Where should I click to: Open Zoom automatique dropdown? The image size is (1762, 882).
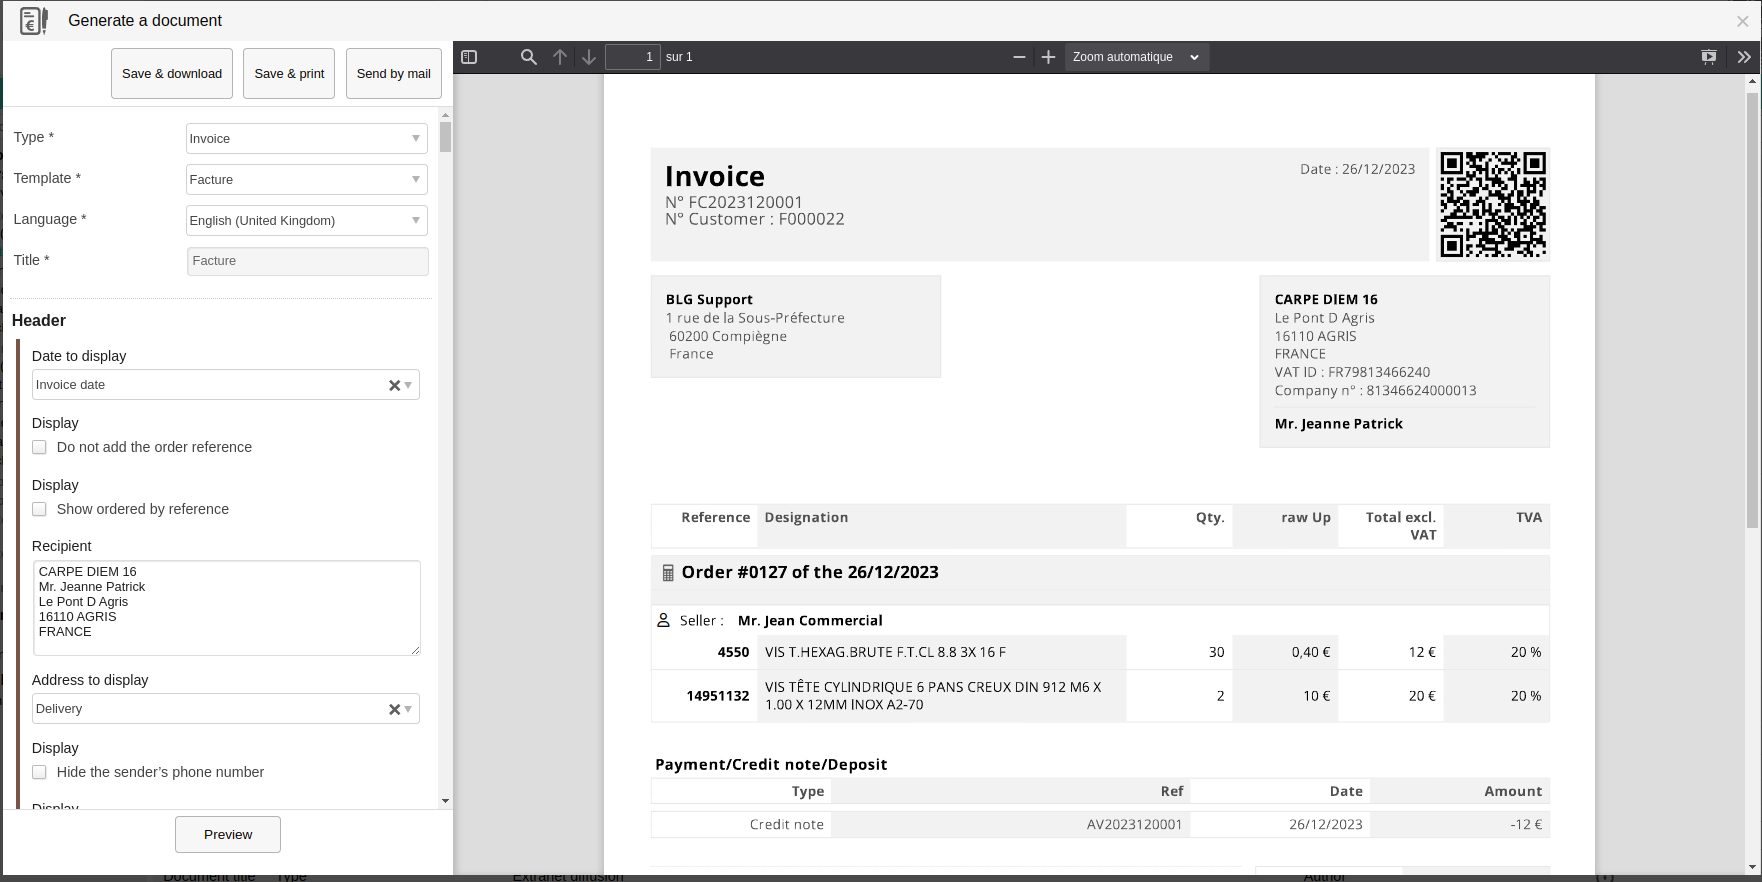(1137, 57)
